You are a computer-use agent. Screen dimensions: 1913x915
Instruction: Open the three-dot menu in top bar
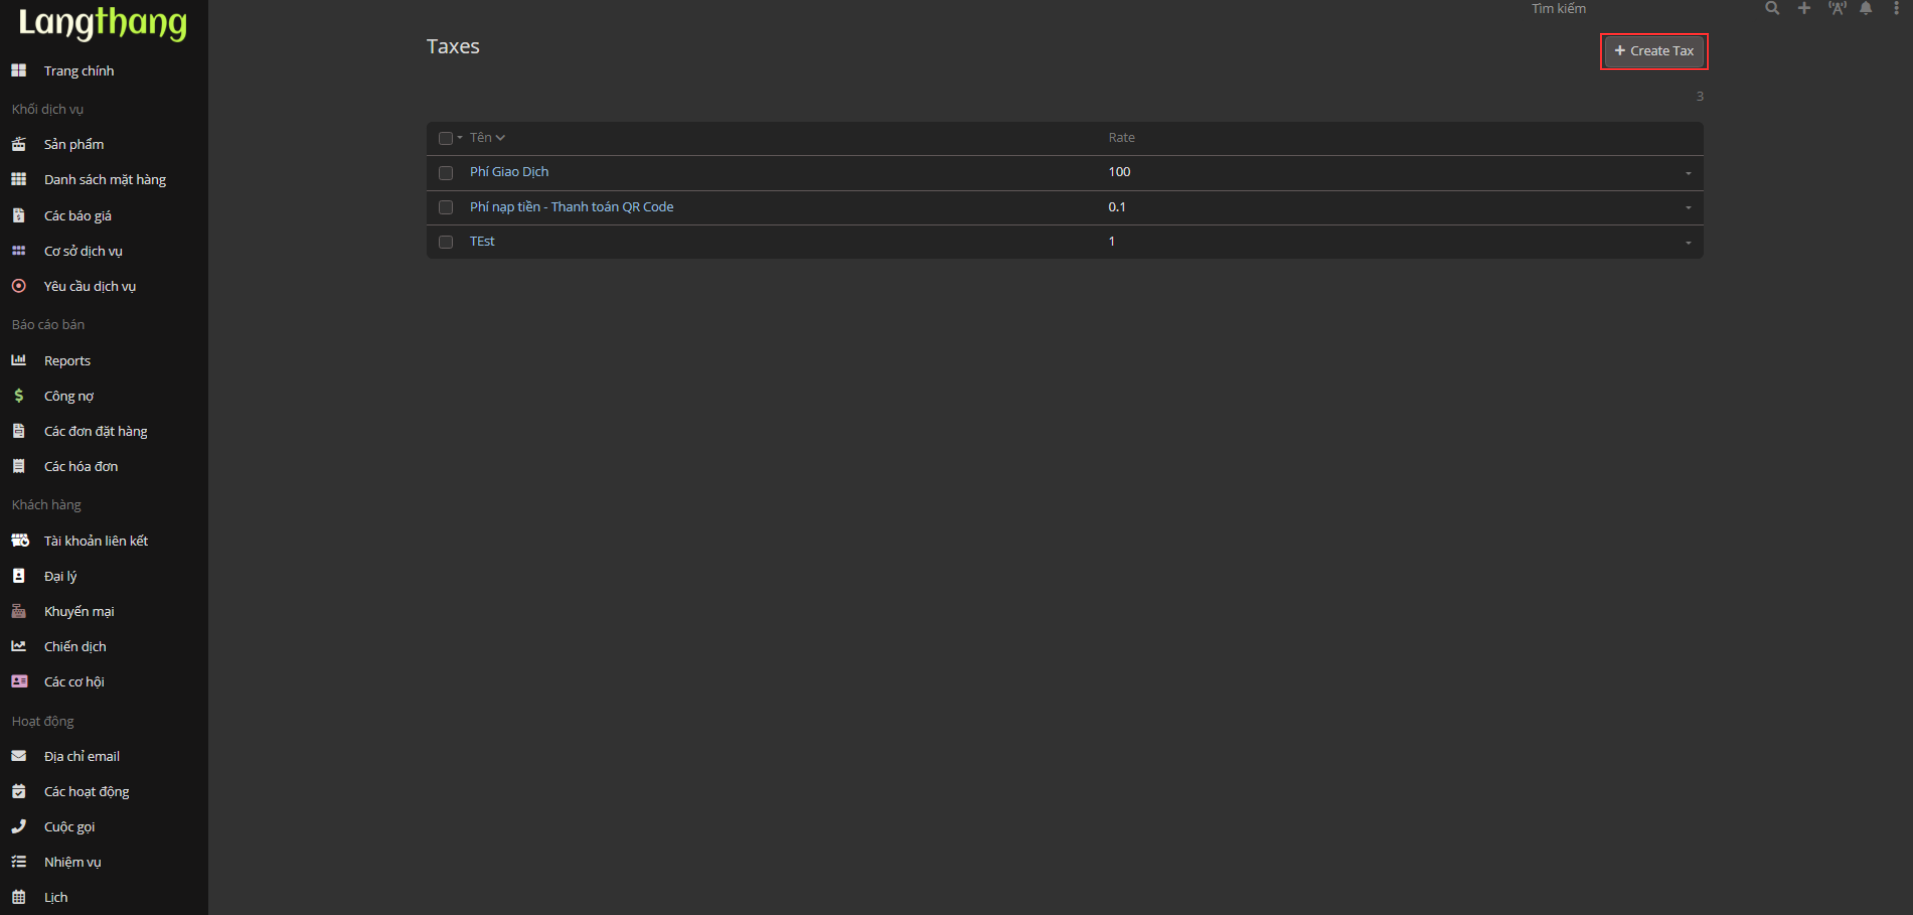1896,8
